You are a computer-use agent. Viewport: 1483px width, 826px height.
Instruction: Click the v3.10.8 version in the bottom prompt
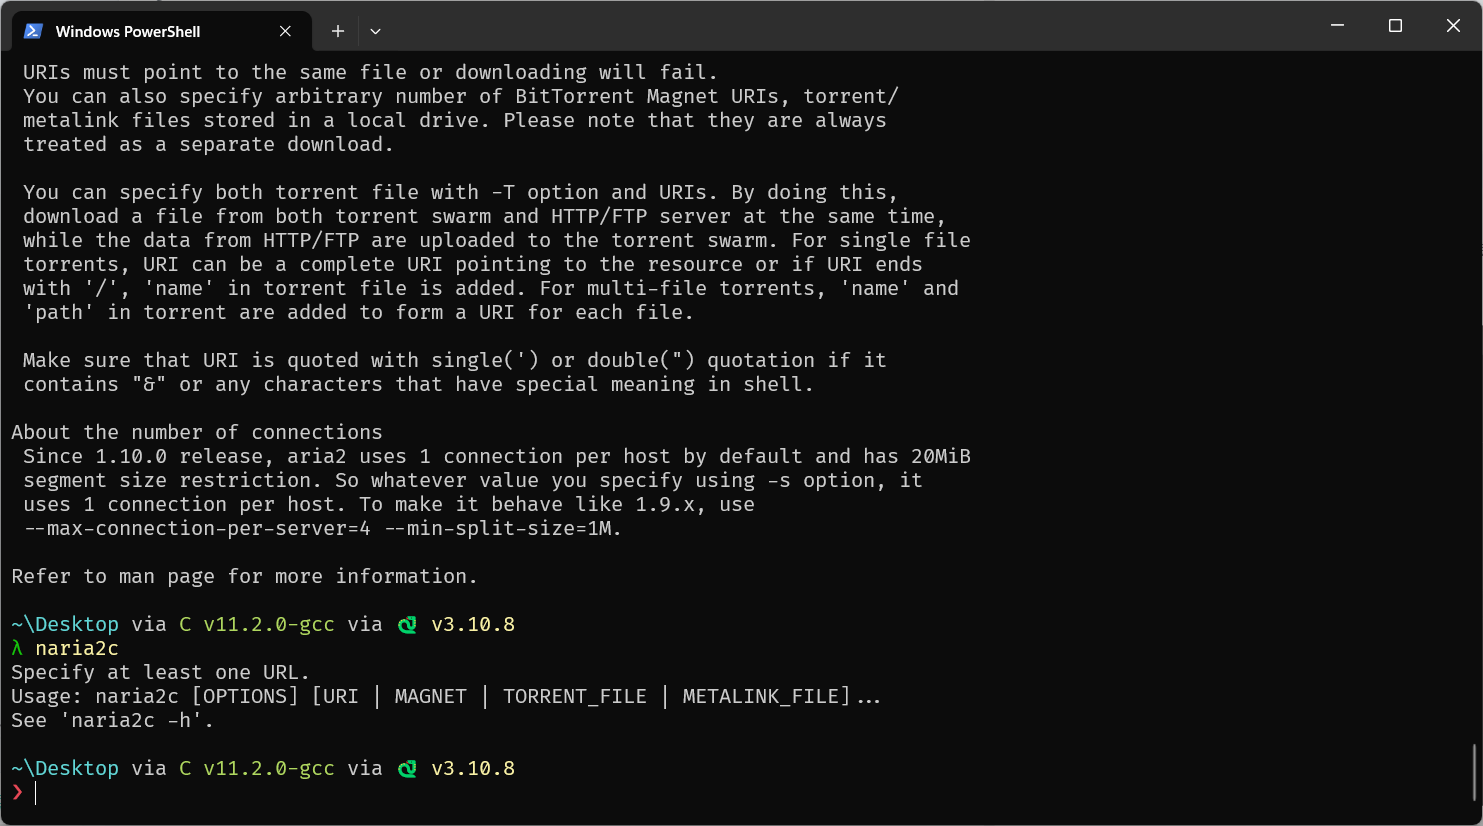tap(473, 768)
